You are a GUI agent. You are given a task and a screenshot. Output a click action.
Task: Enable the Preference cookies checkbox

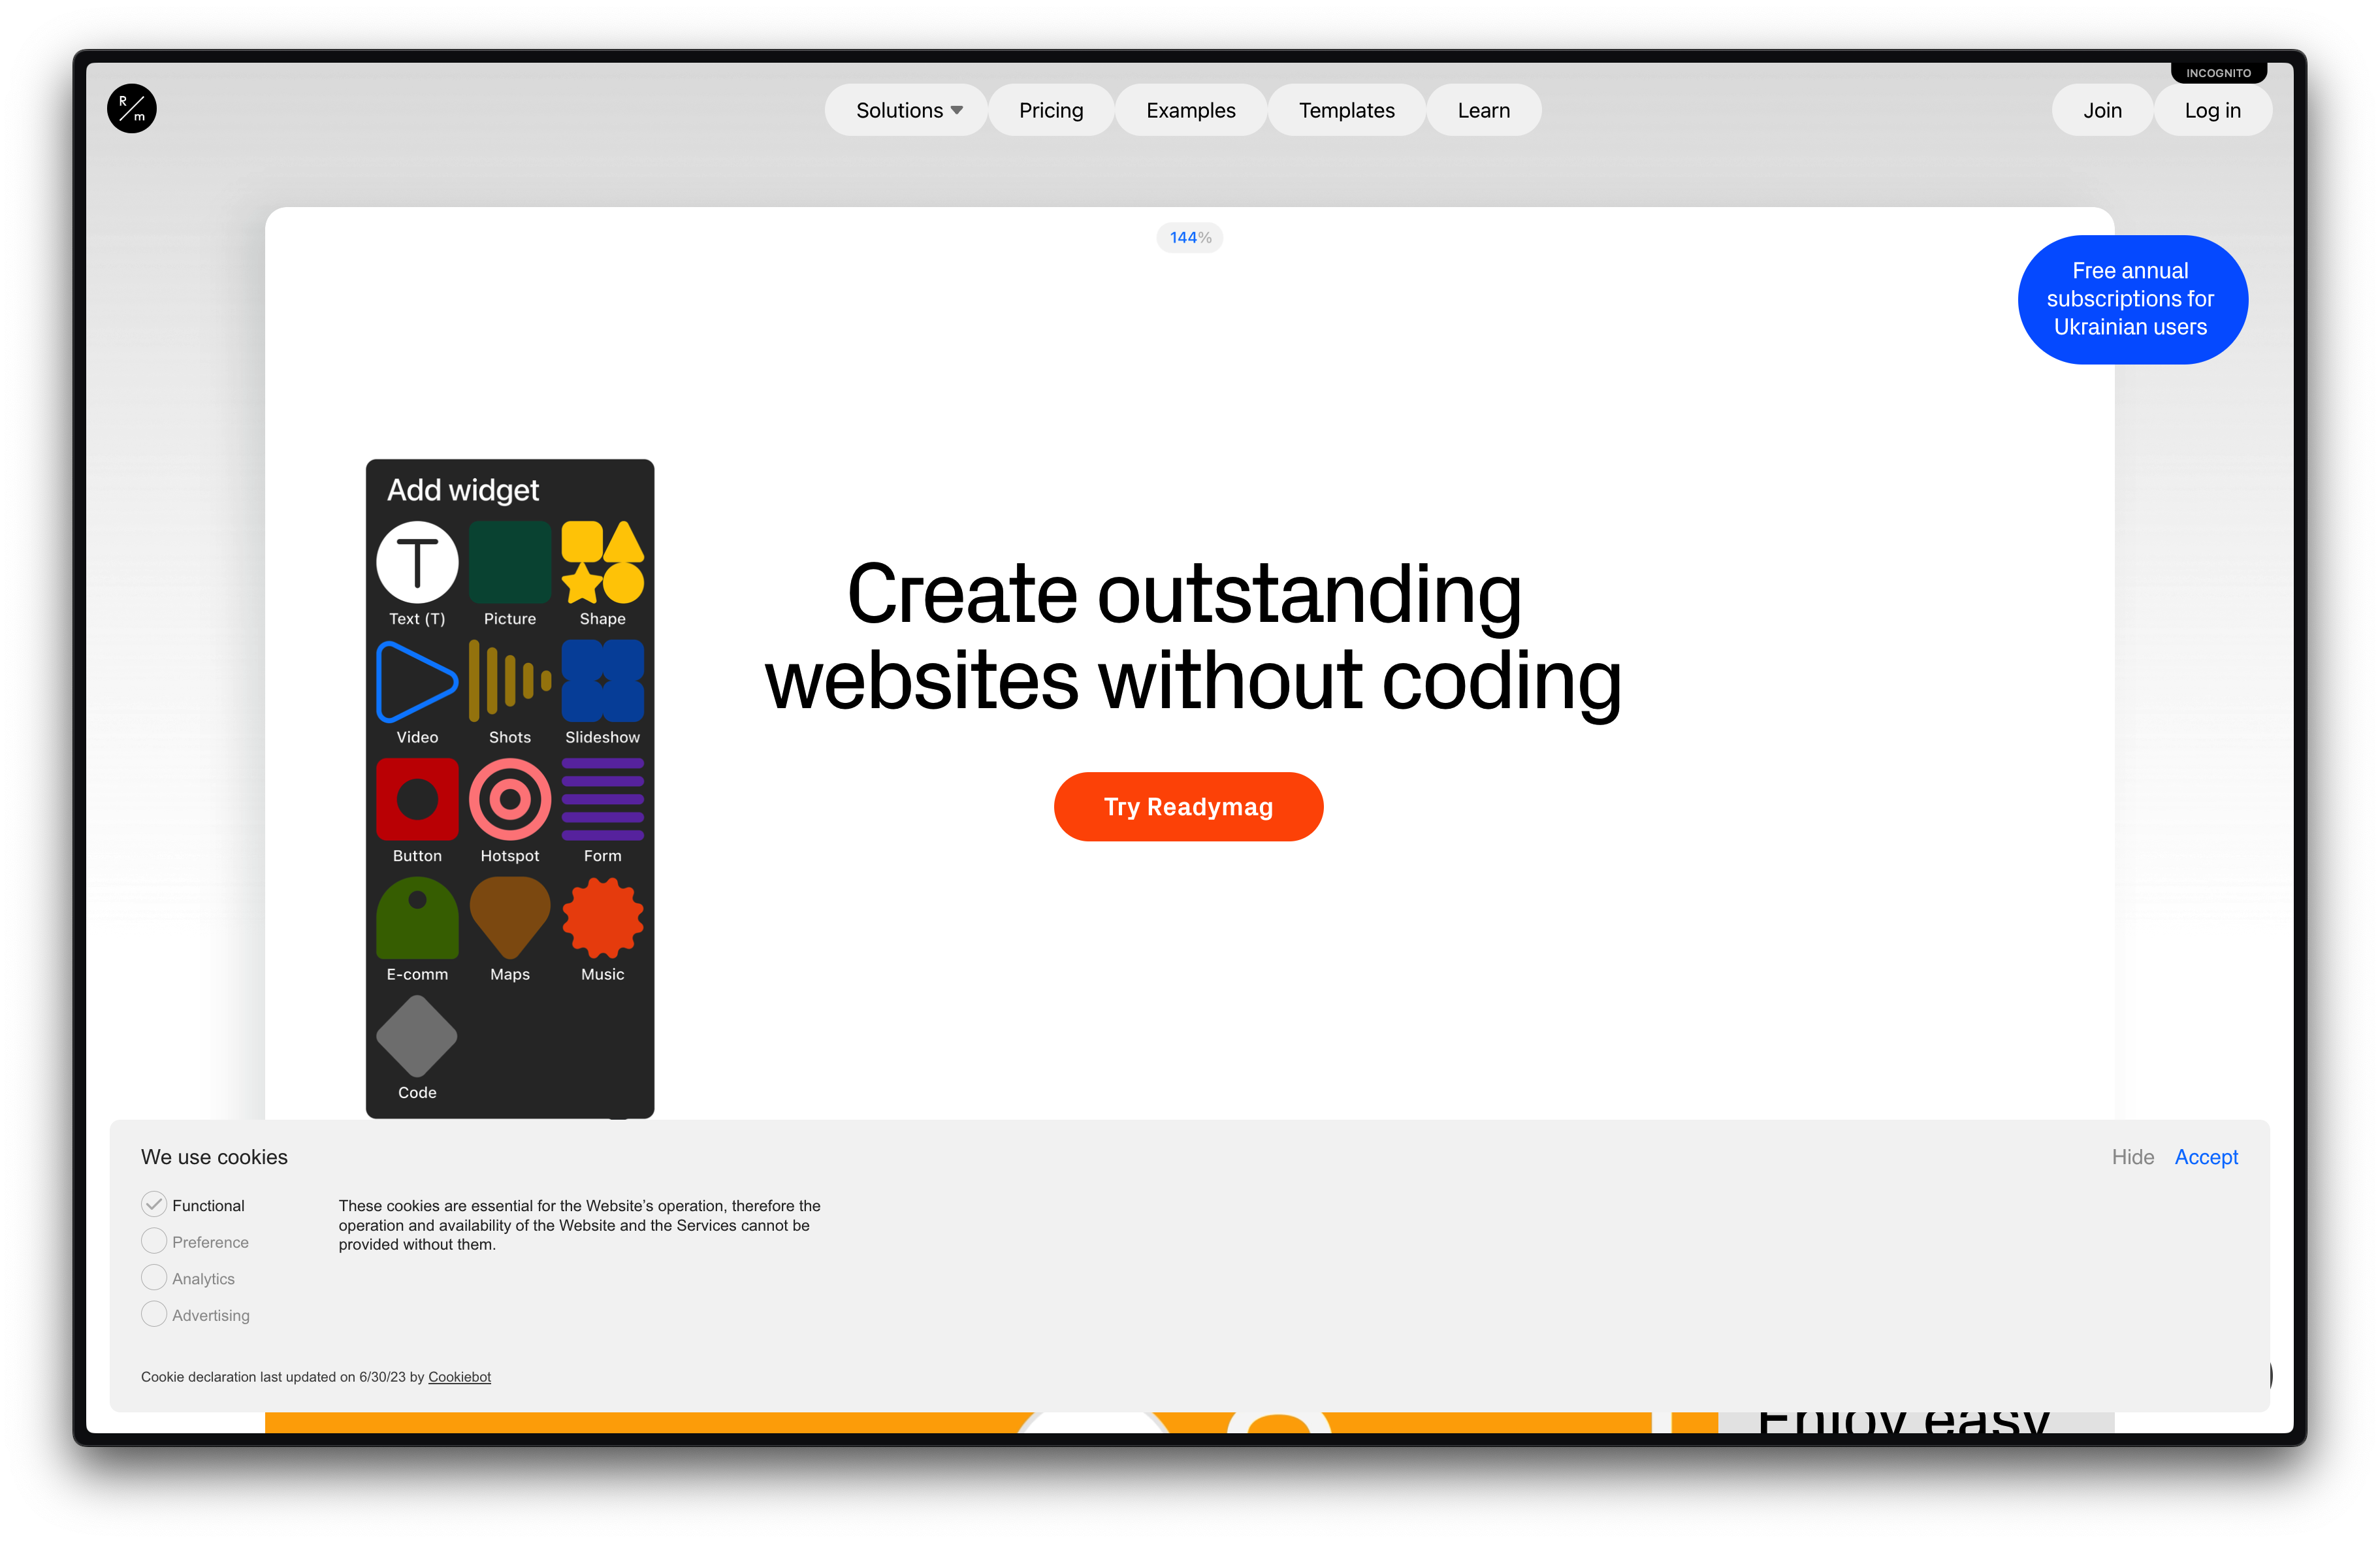[x=154, y=1241]
